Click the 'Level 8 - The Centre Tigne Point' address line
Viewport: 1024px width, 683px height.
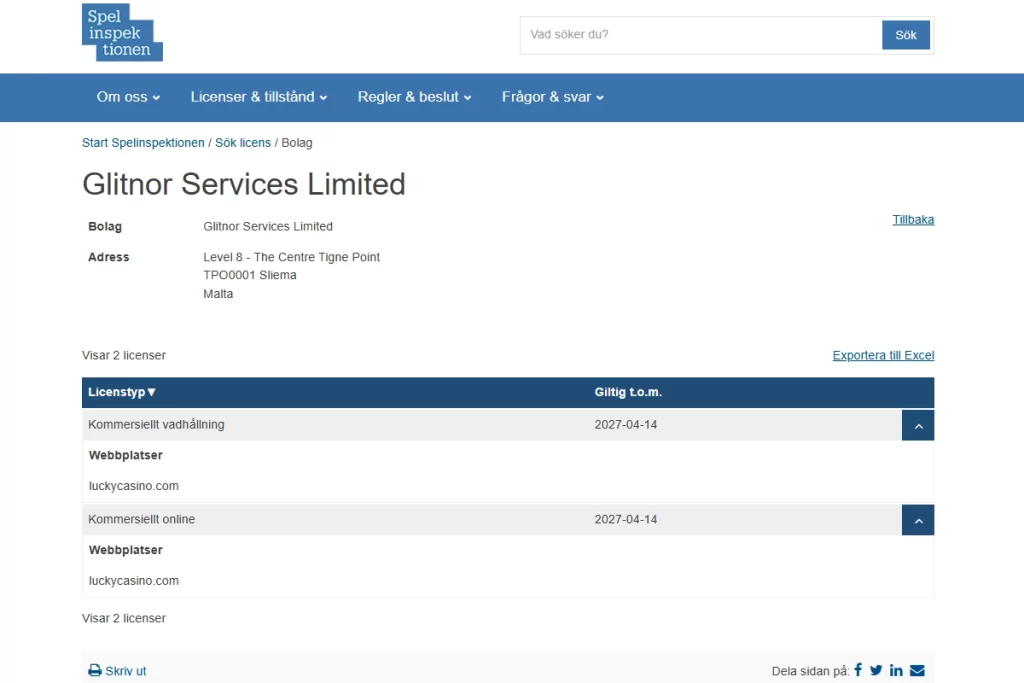[291, 257]
